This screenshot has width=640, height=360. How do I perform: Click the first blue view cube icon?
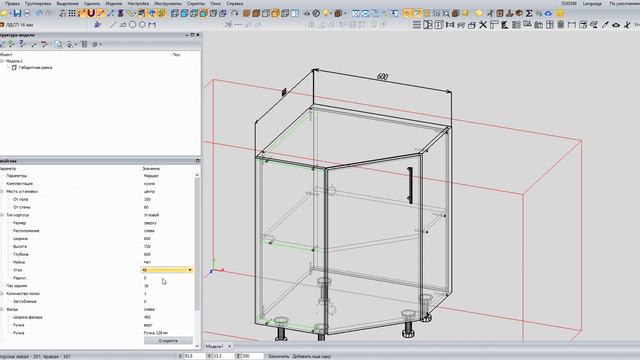[175, 13]
